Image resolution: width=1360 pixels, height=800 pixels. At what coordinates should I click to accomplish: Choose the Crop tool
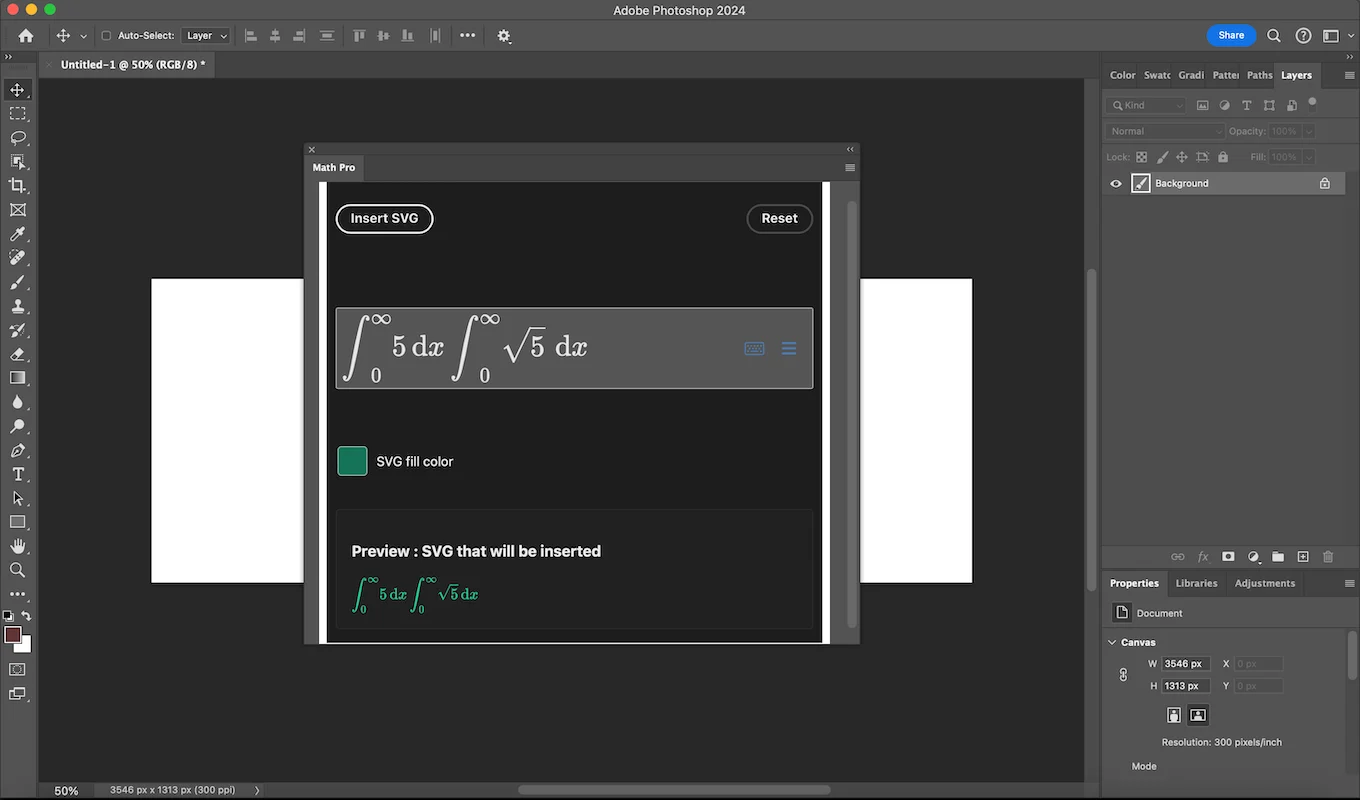(18, 186)
